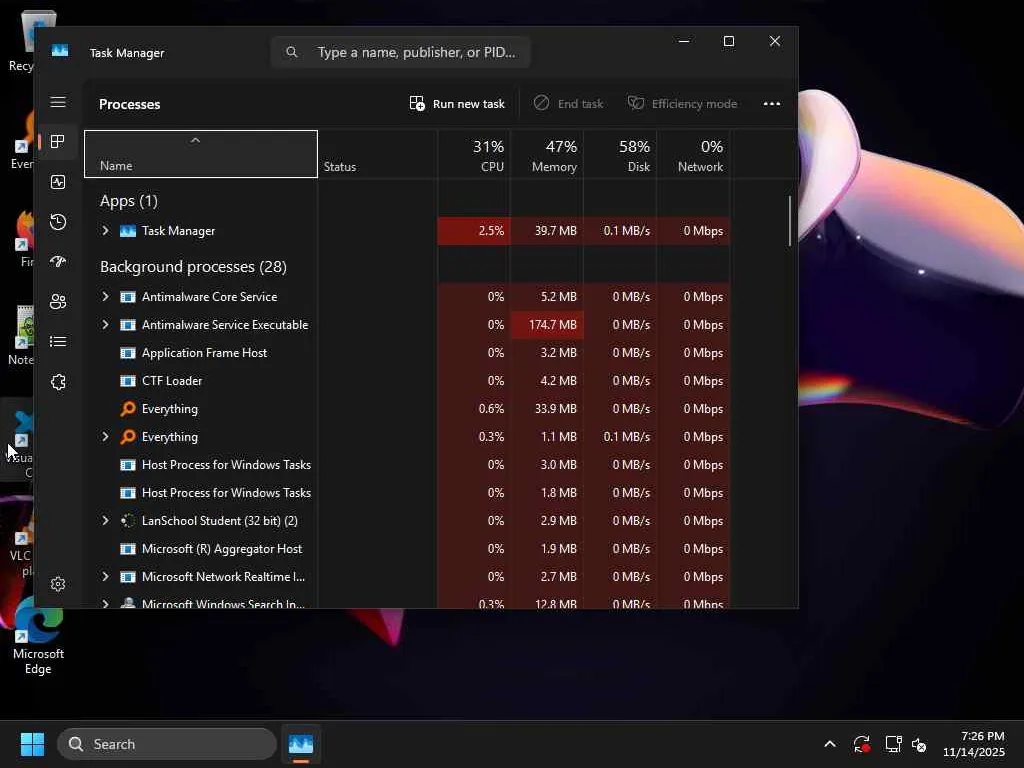Open the Startup apps page icon
The height and width of the screenshot is (768, 1024).
pos(58,262)
